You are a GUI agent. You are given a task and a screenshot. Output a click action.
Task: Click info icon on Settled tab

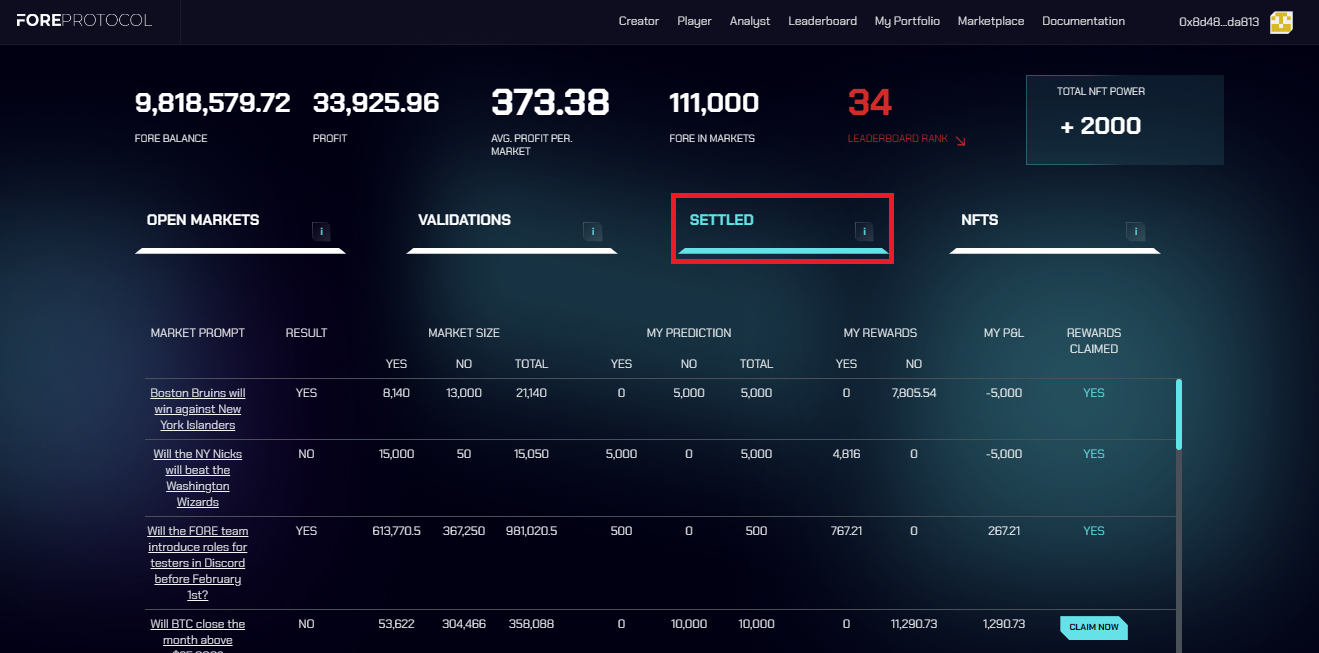pos(864,231)
